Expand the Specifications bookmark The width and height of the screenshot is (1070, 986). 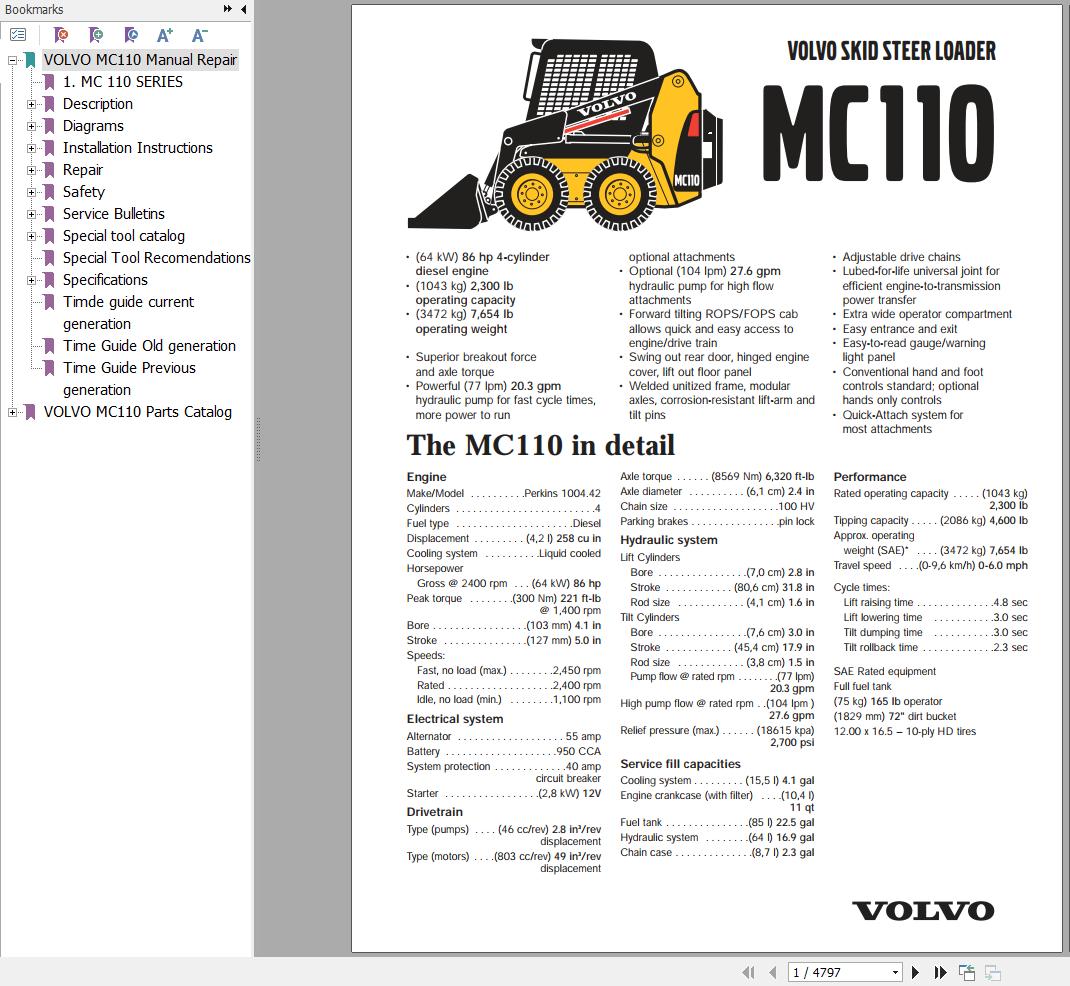click(x=31, y=280)
